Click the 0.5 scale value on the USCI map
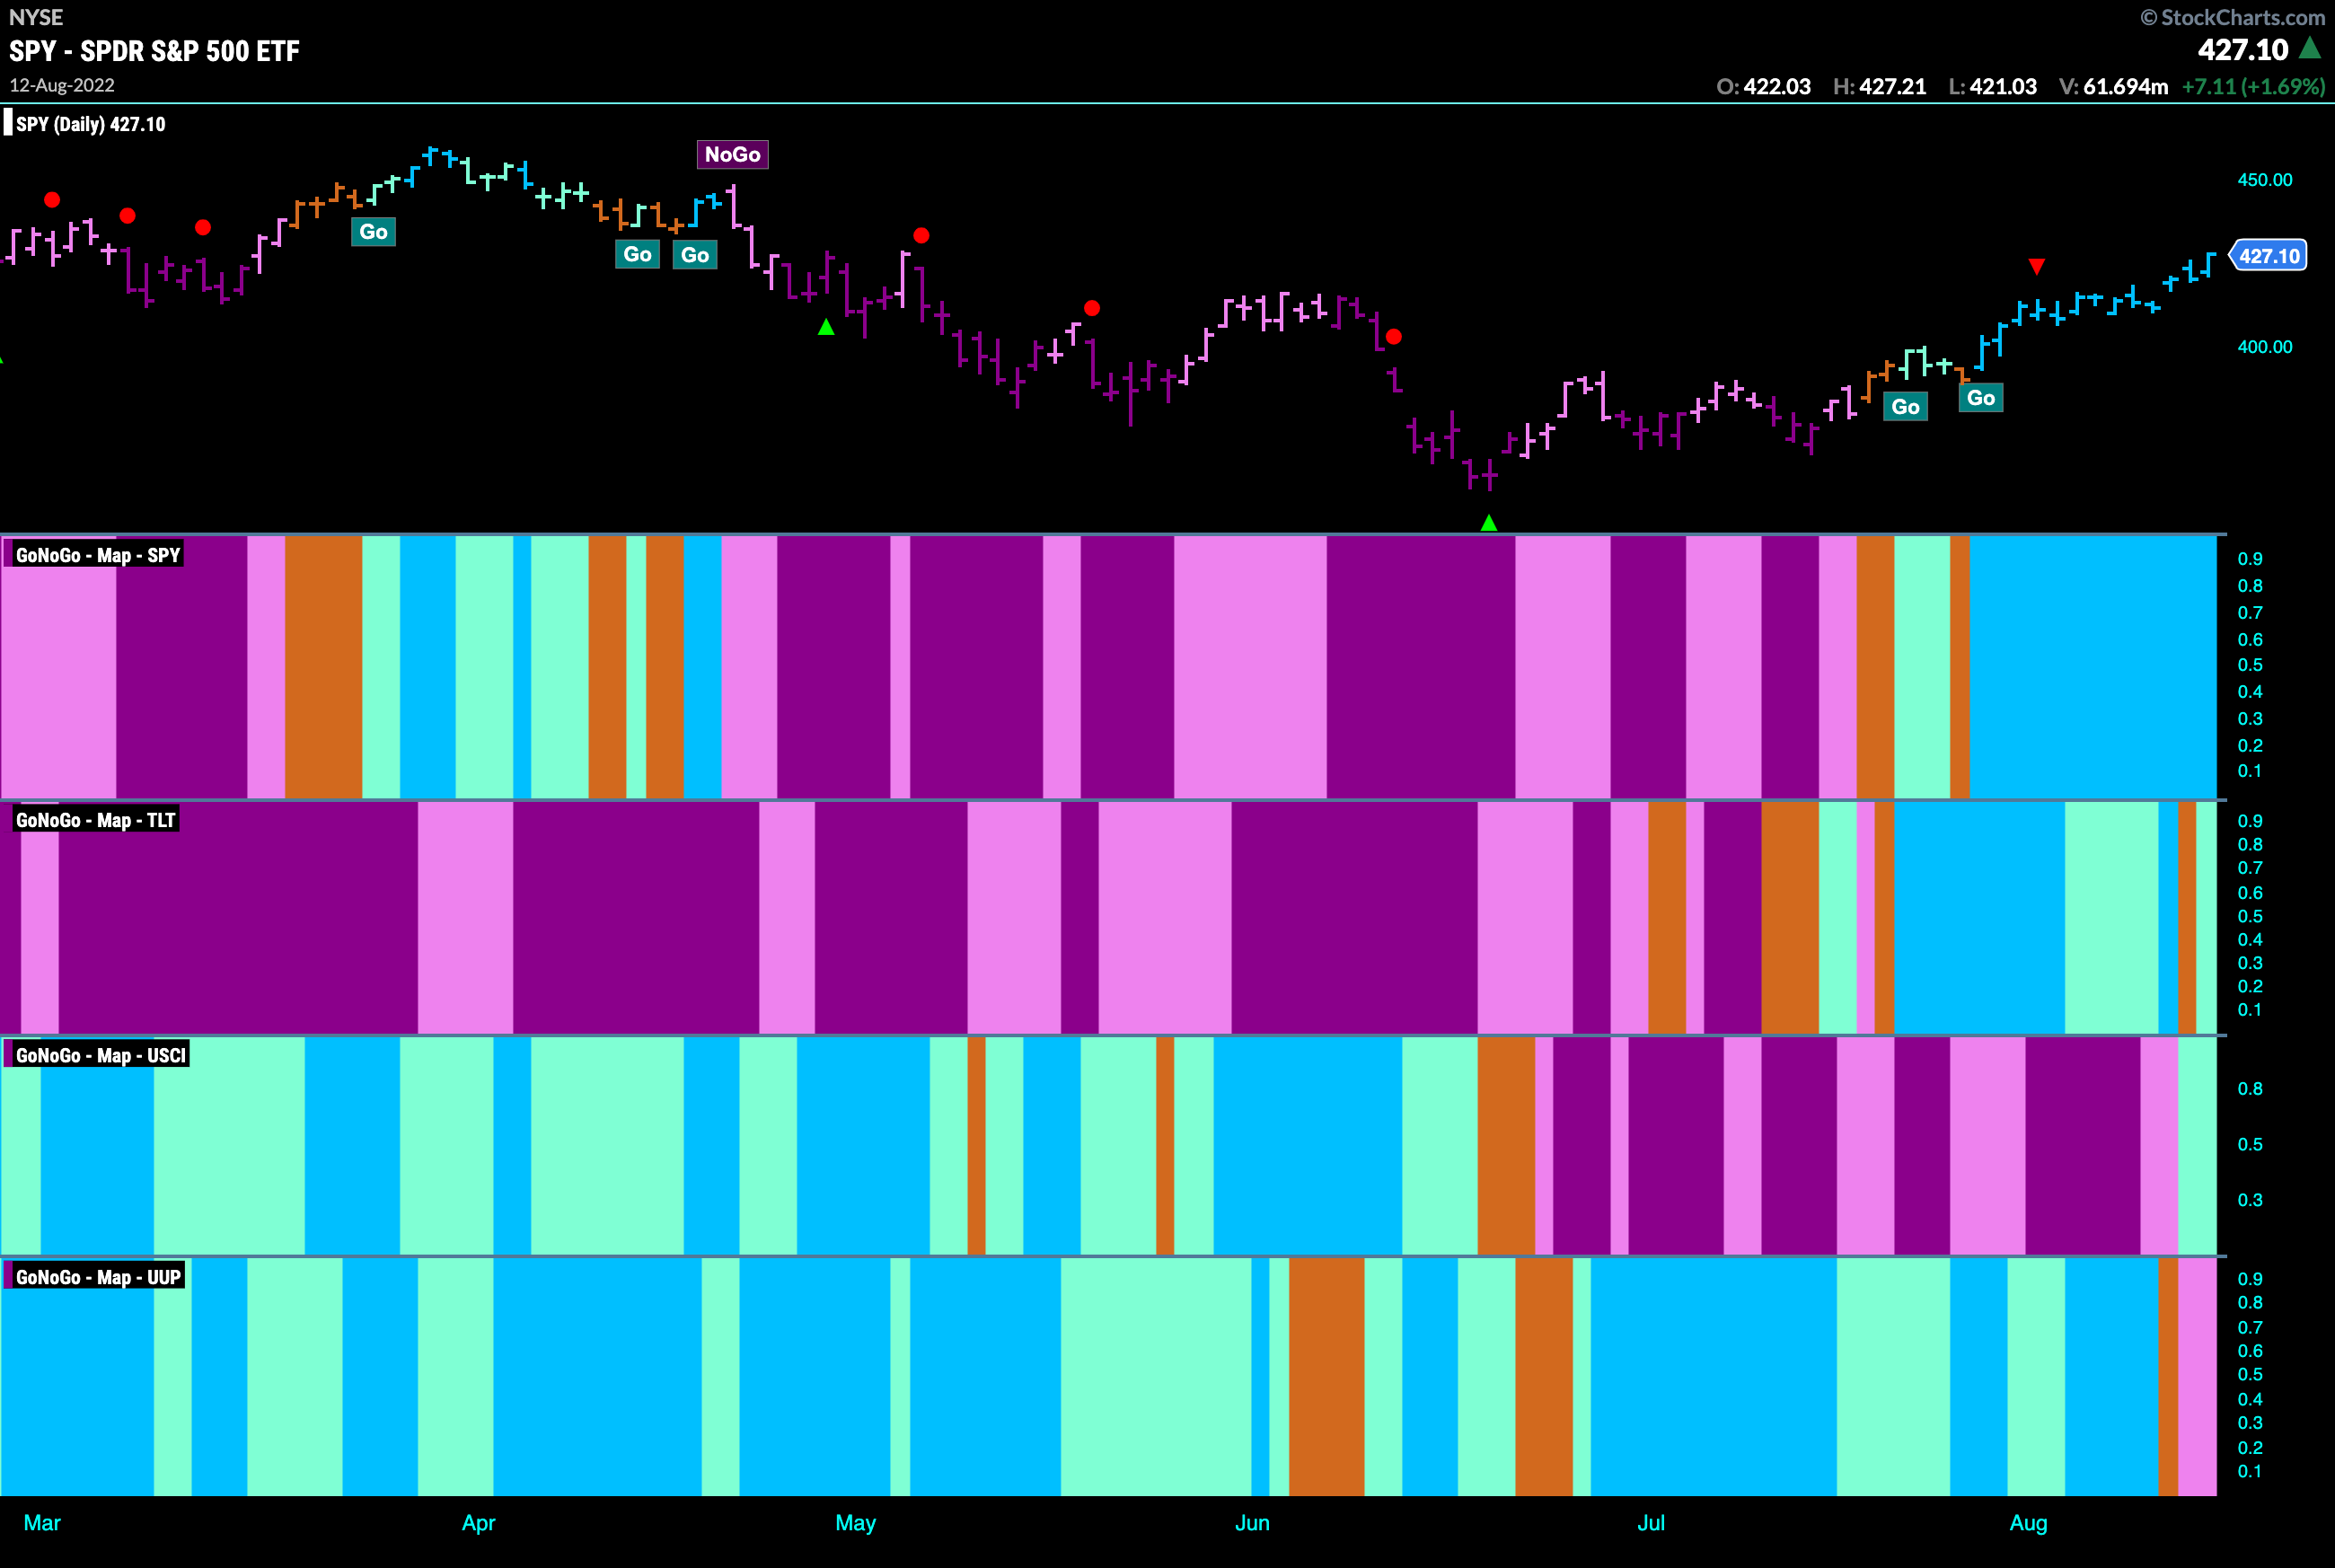The height and width of the screenshot is (1568, 2335). (x=2250, y=1144)
